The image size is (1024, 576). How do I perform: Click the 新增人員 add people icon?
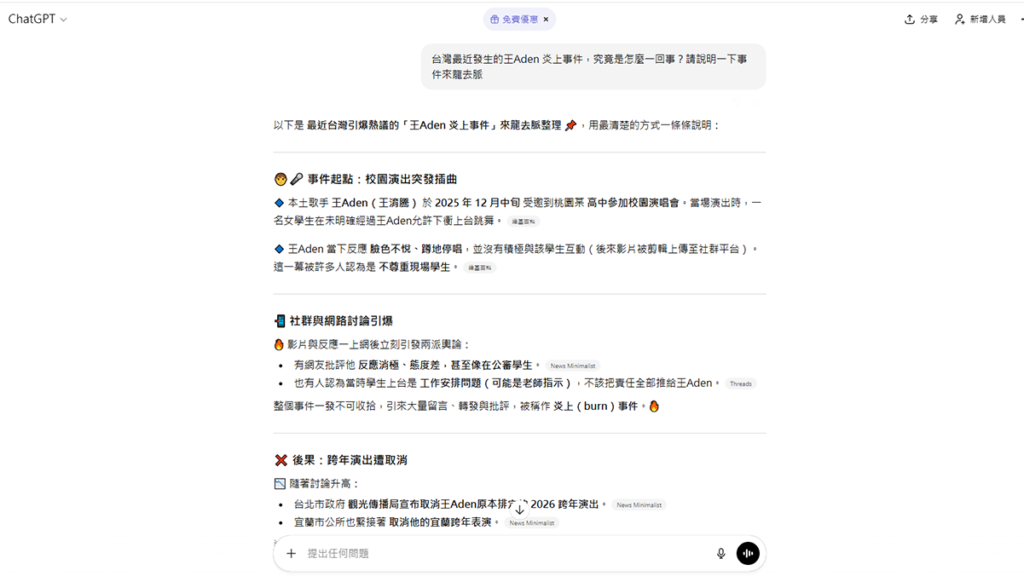(x=960, y=19)
